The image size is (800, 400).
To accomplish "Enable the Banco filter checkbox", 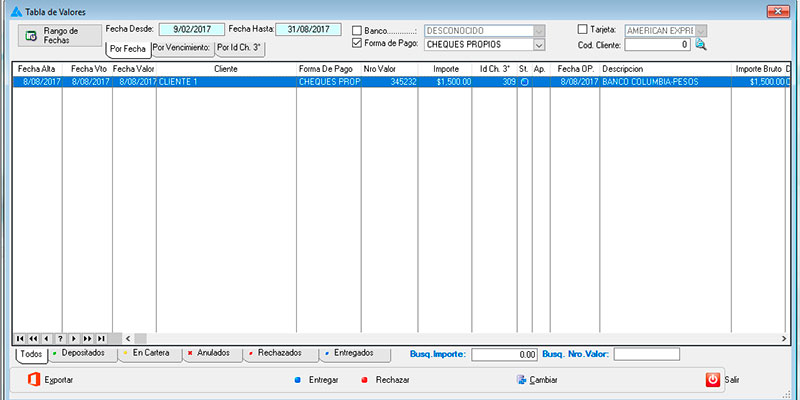I will (358, 30).
